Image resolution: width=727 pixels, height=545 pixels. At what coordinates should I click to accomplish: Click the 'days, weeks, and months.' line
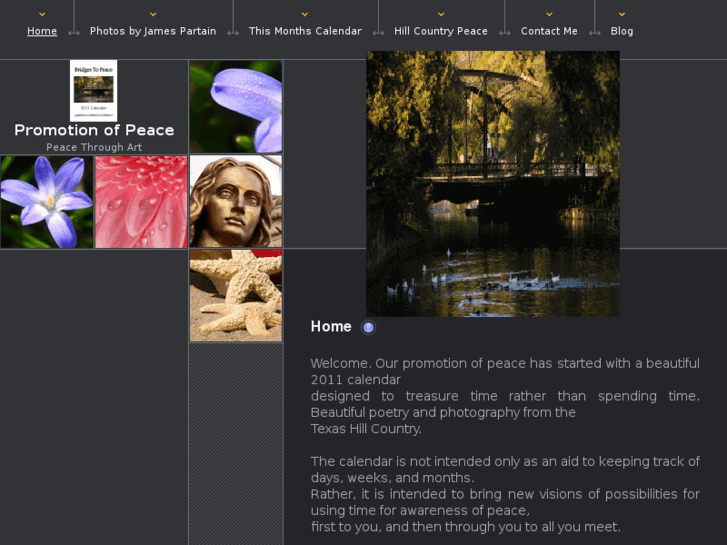click(392, 478)
